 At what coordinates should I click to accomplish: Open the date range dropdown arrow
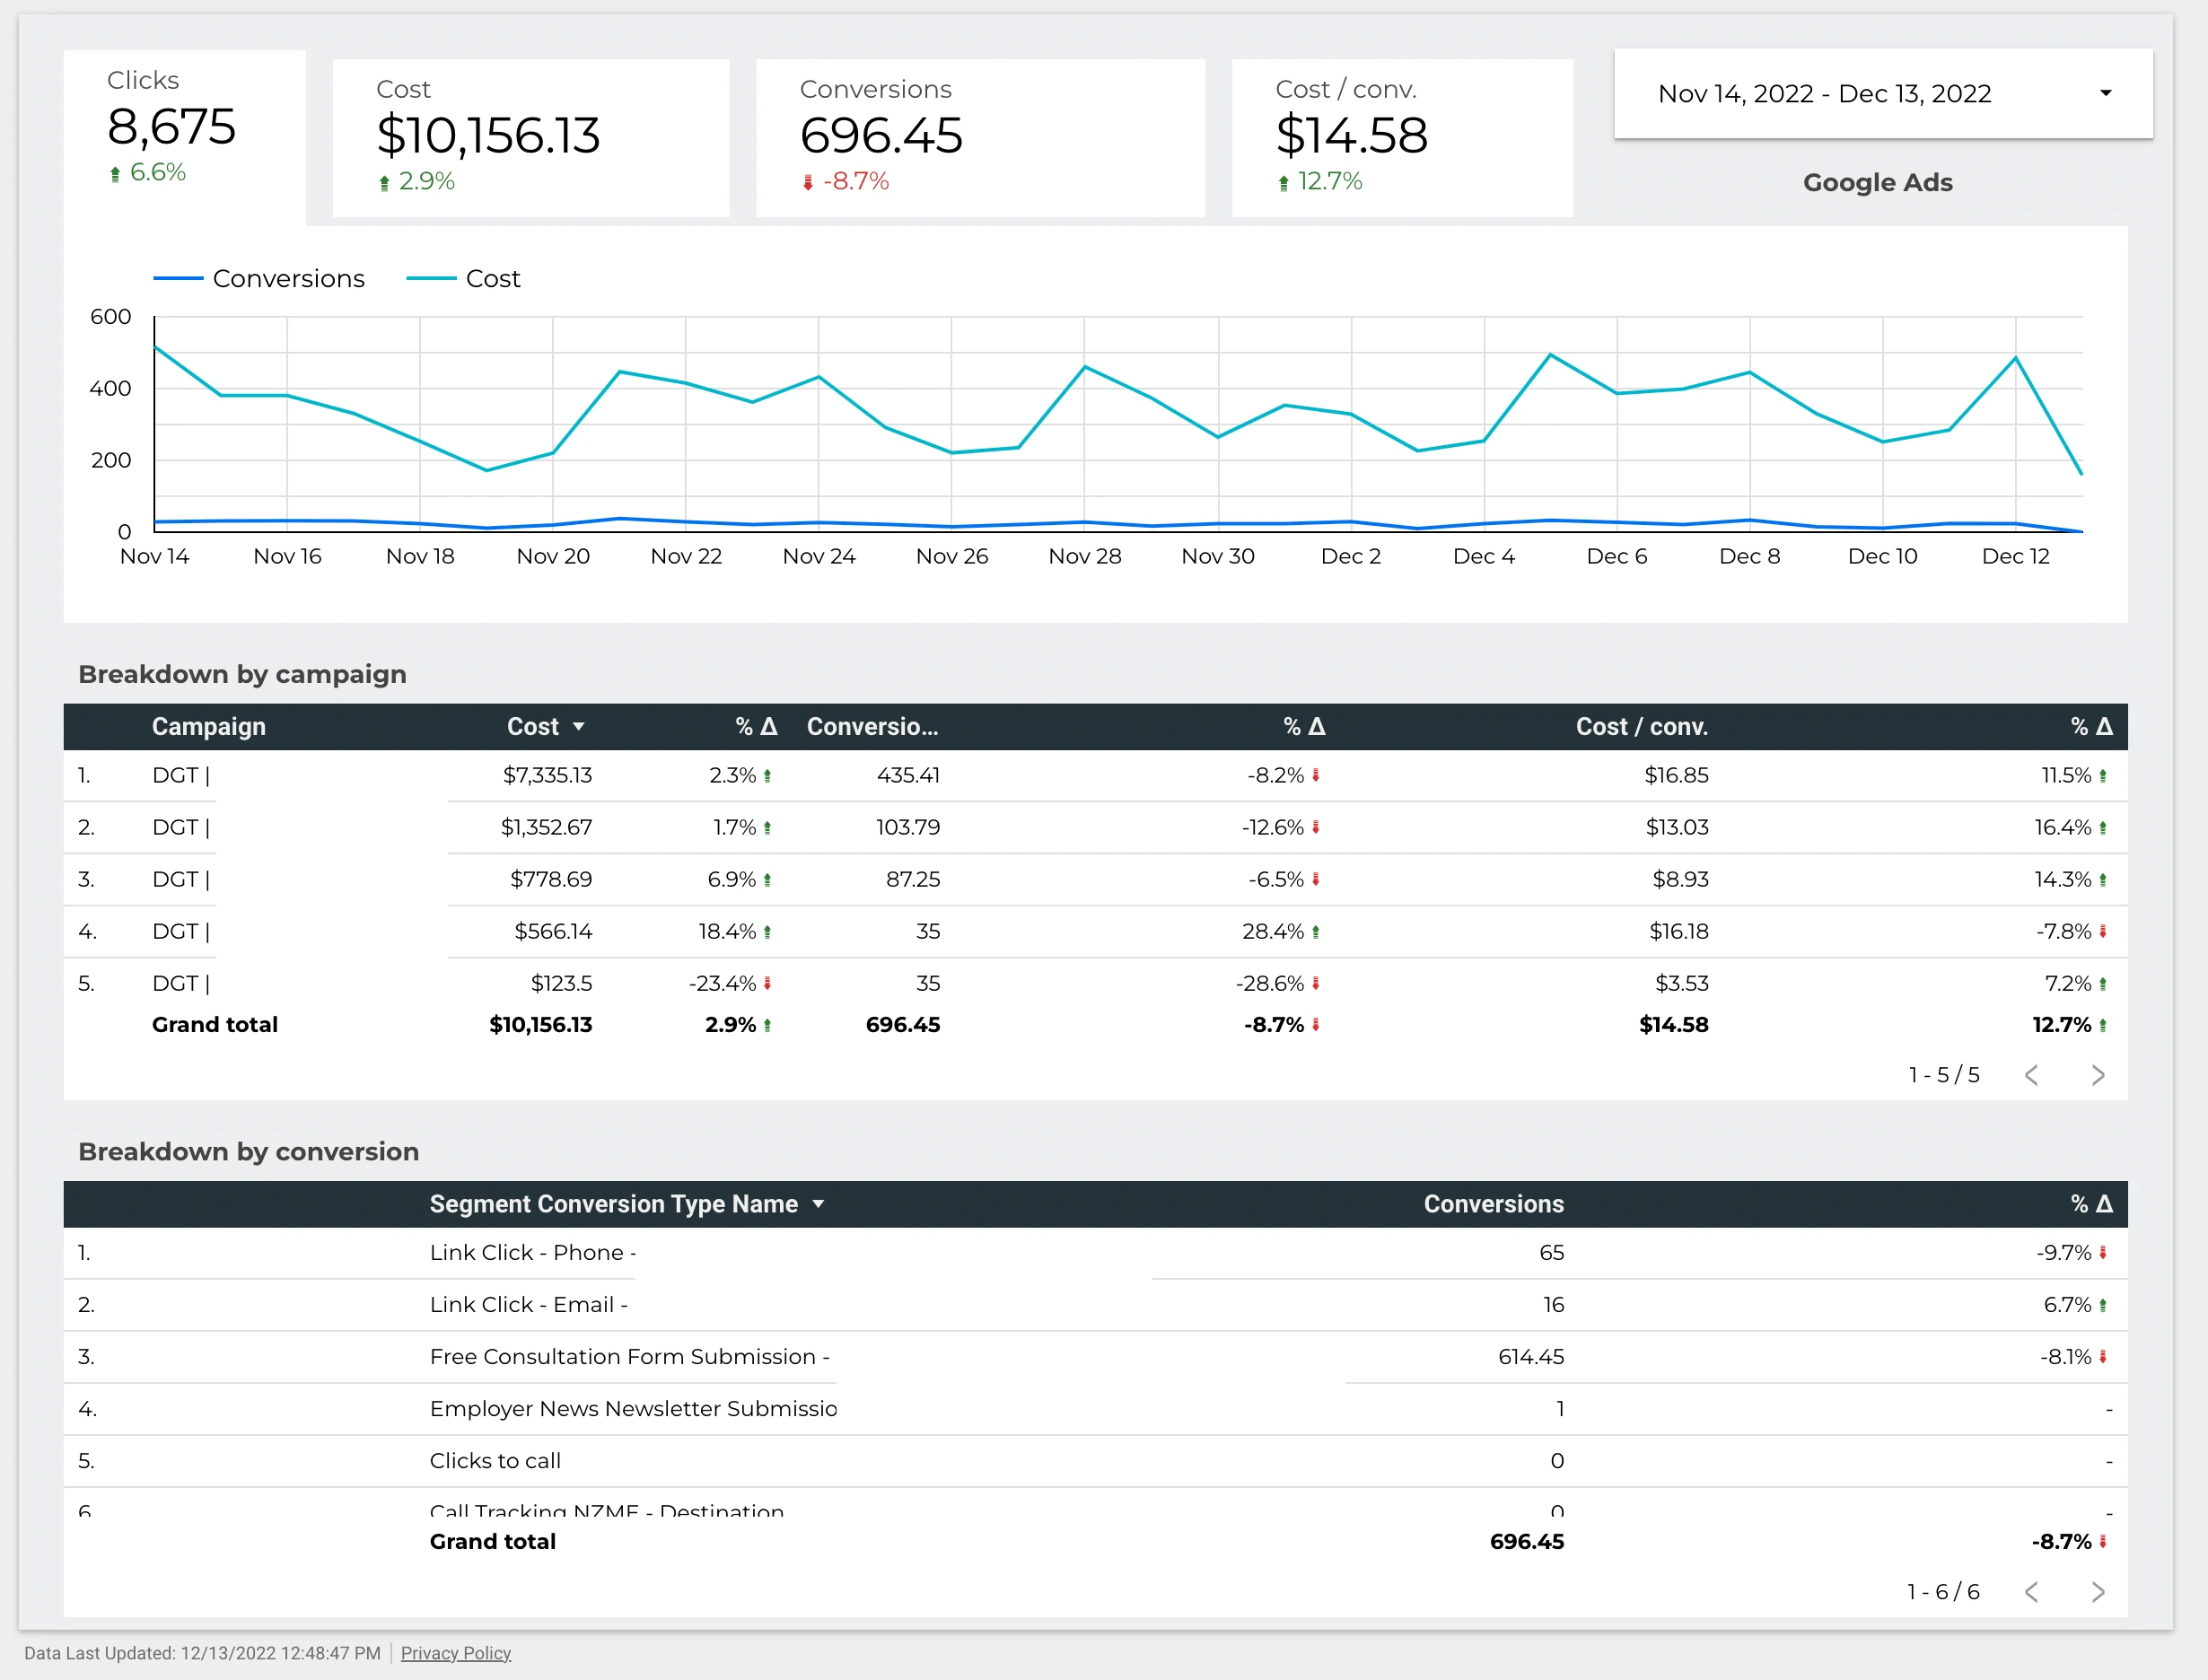(2105, 93)
